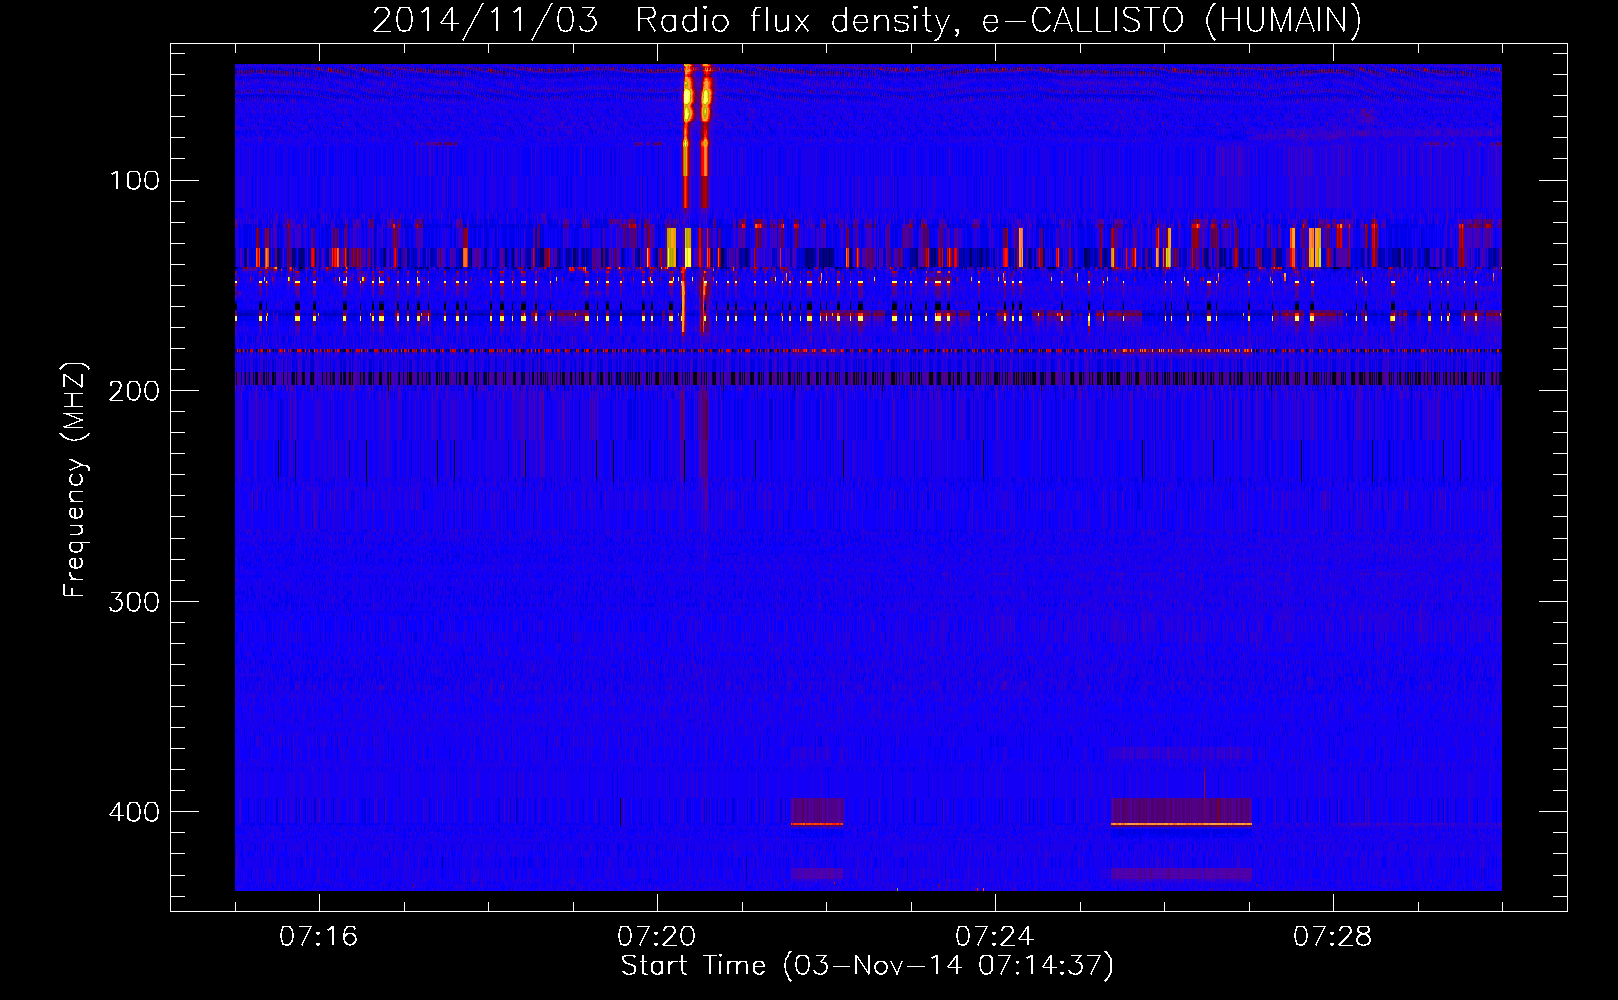This screenshot has height=1000, width=1618.
Task: Click the 07:16 time axis label
Action: [319, 937]
